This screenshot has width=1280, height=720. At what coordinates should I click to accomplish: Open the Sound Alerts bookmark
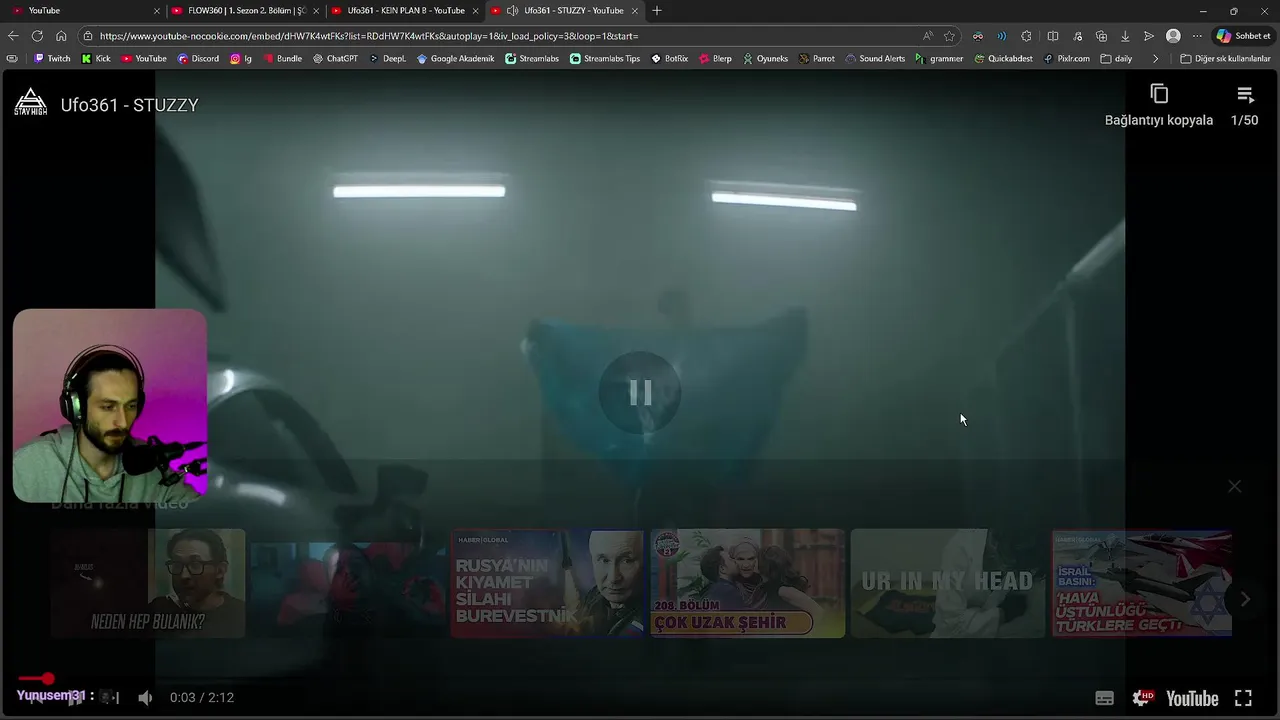pos(875,58)
